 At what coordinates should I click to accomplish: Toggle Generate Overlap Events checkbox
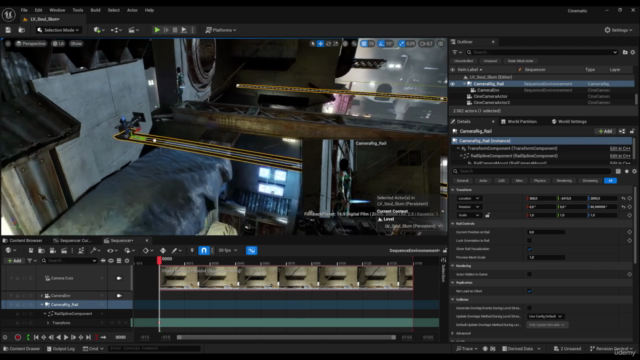click(529, 308)
